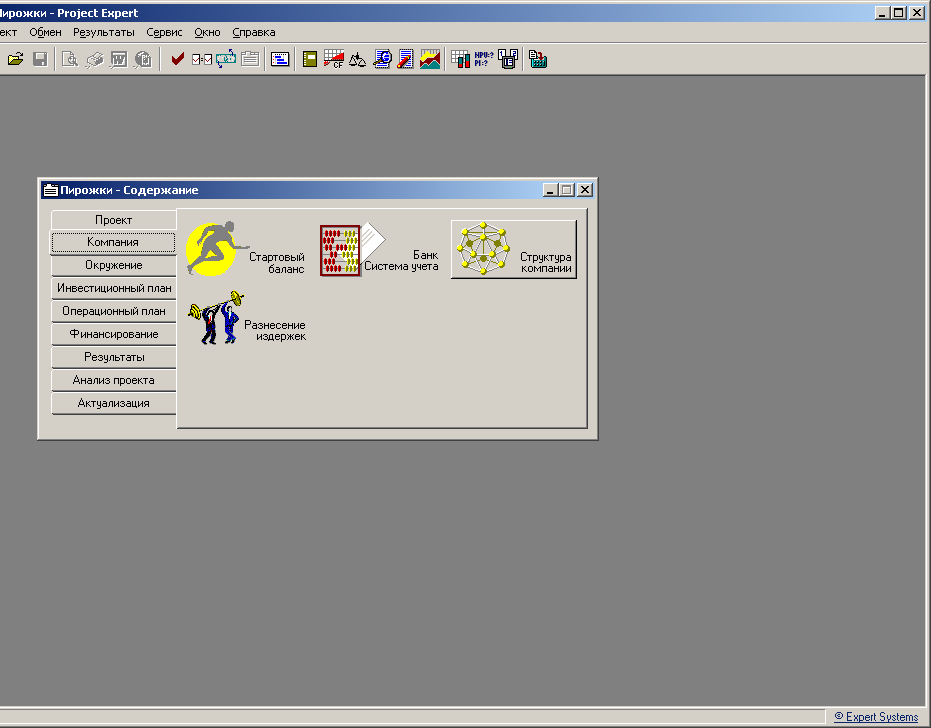Open Банк Система учета module
Screen dimensions: 931x728
click(x=379, y=249)
